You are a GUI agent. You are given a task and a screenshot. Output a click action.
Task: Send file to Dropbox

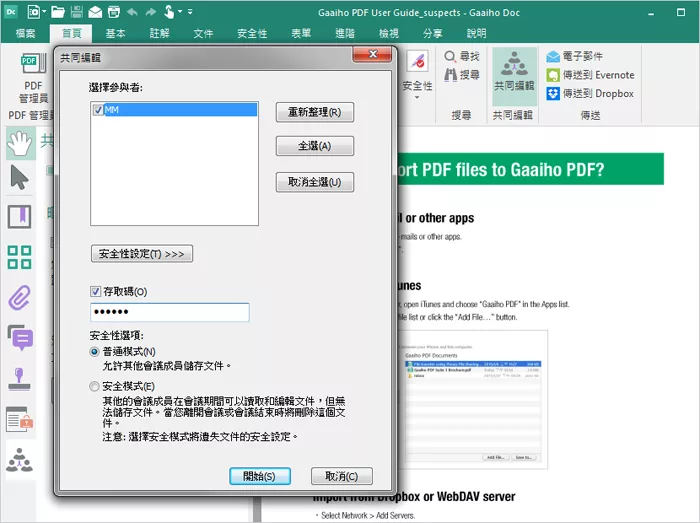(x=589, y=93)
